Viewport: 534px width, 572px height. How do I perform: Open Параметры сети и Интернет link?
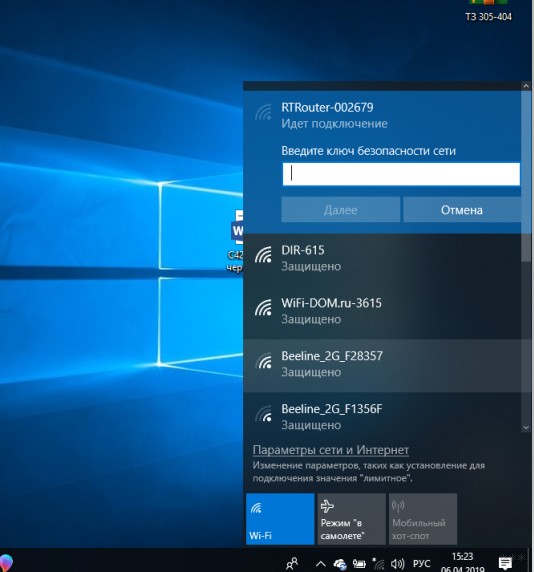[330, 450]
